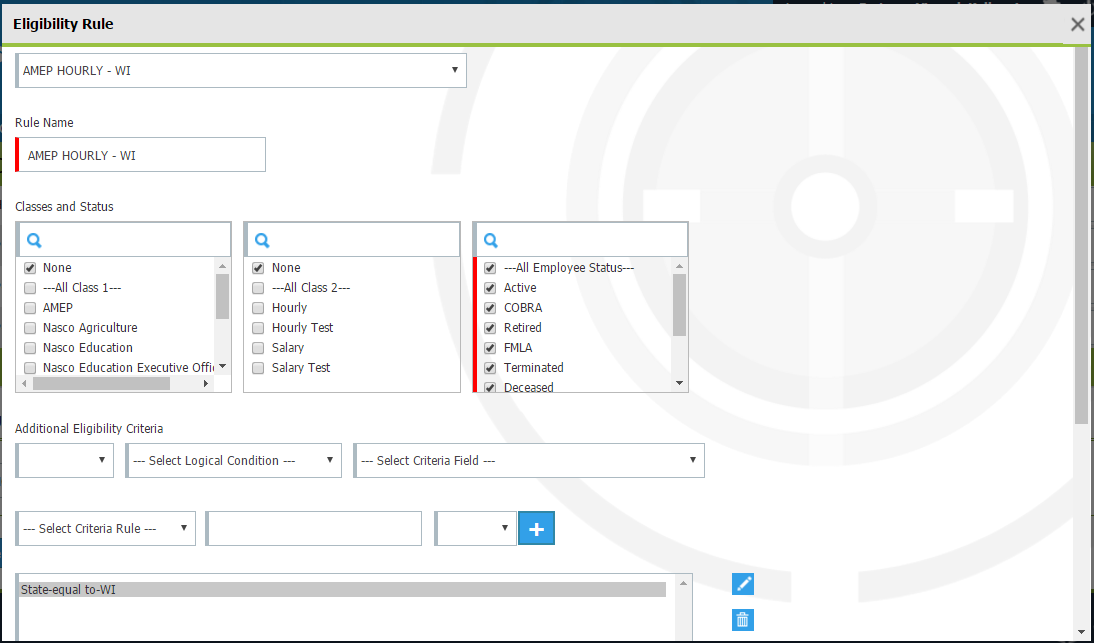Open the Select Criteria Rule dropdown
The height and width of the screenshot is (643, 1094).
[x=106, y=529]
